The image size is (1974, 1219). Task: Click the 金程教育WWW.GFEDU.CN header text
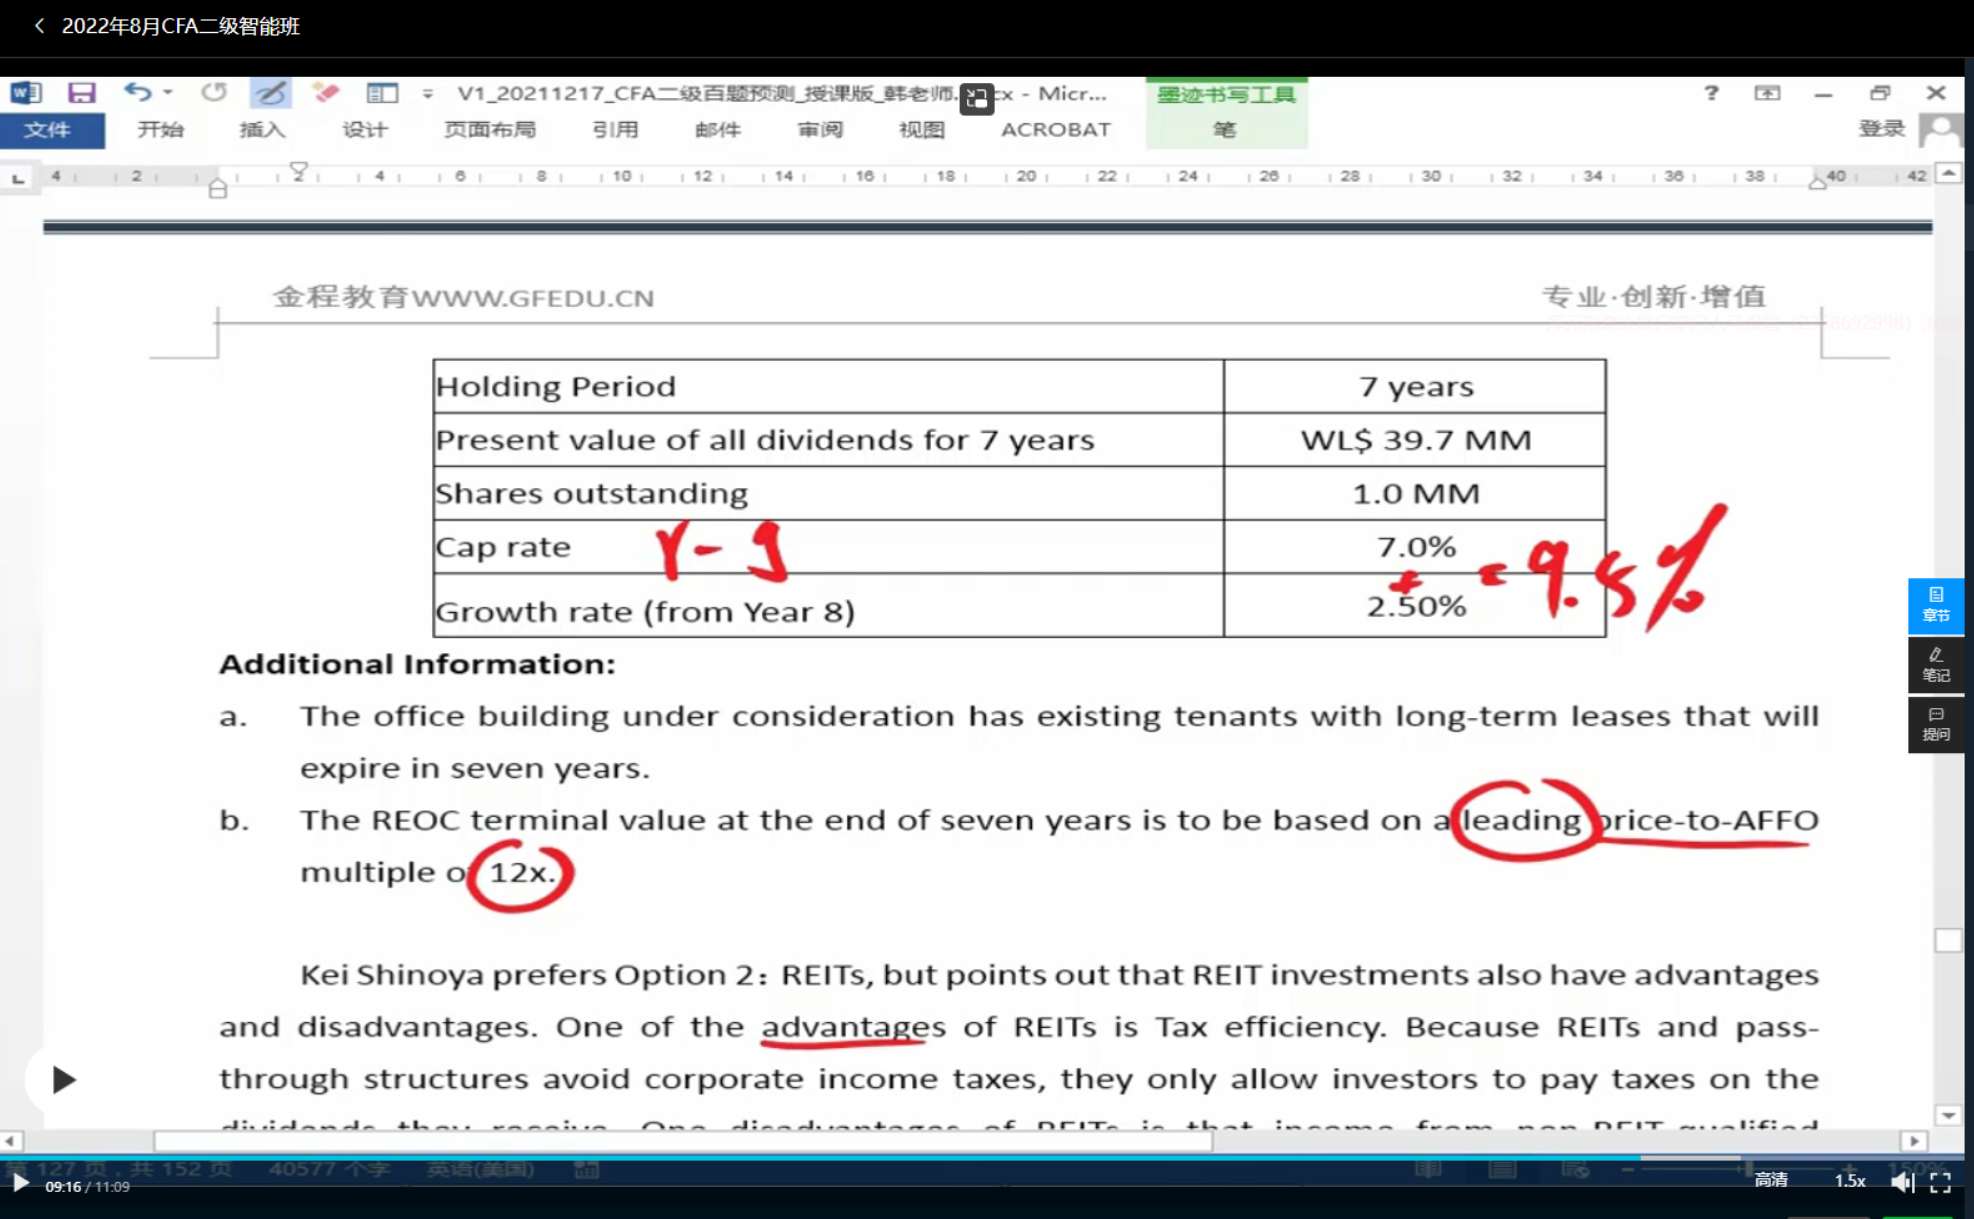pos(464,297)
